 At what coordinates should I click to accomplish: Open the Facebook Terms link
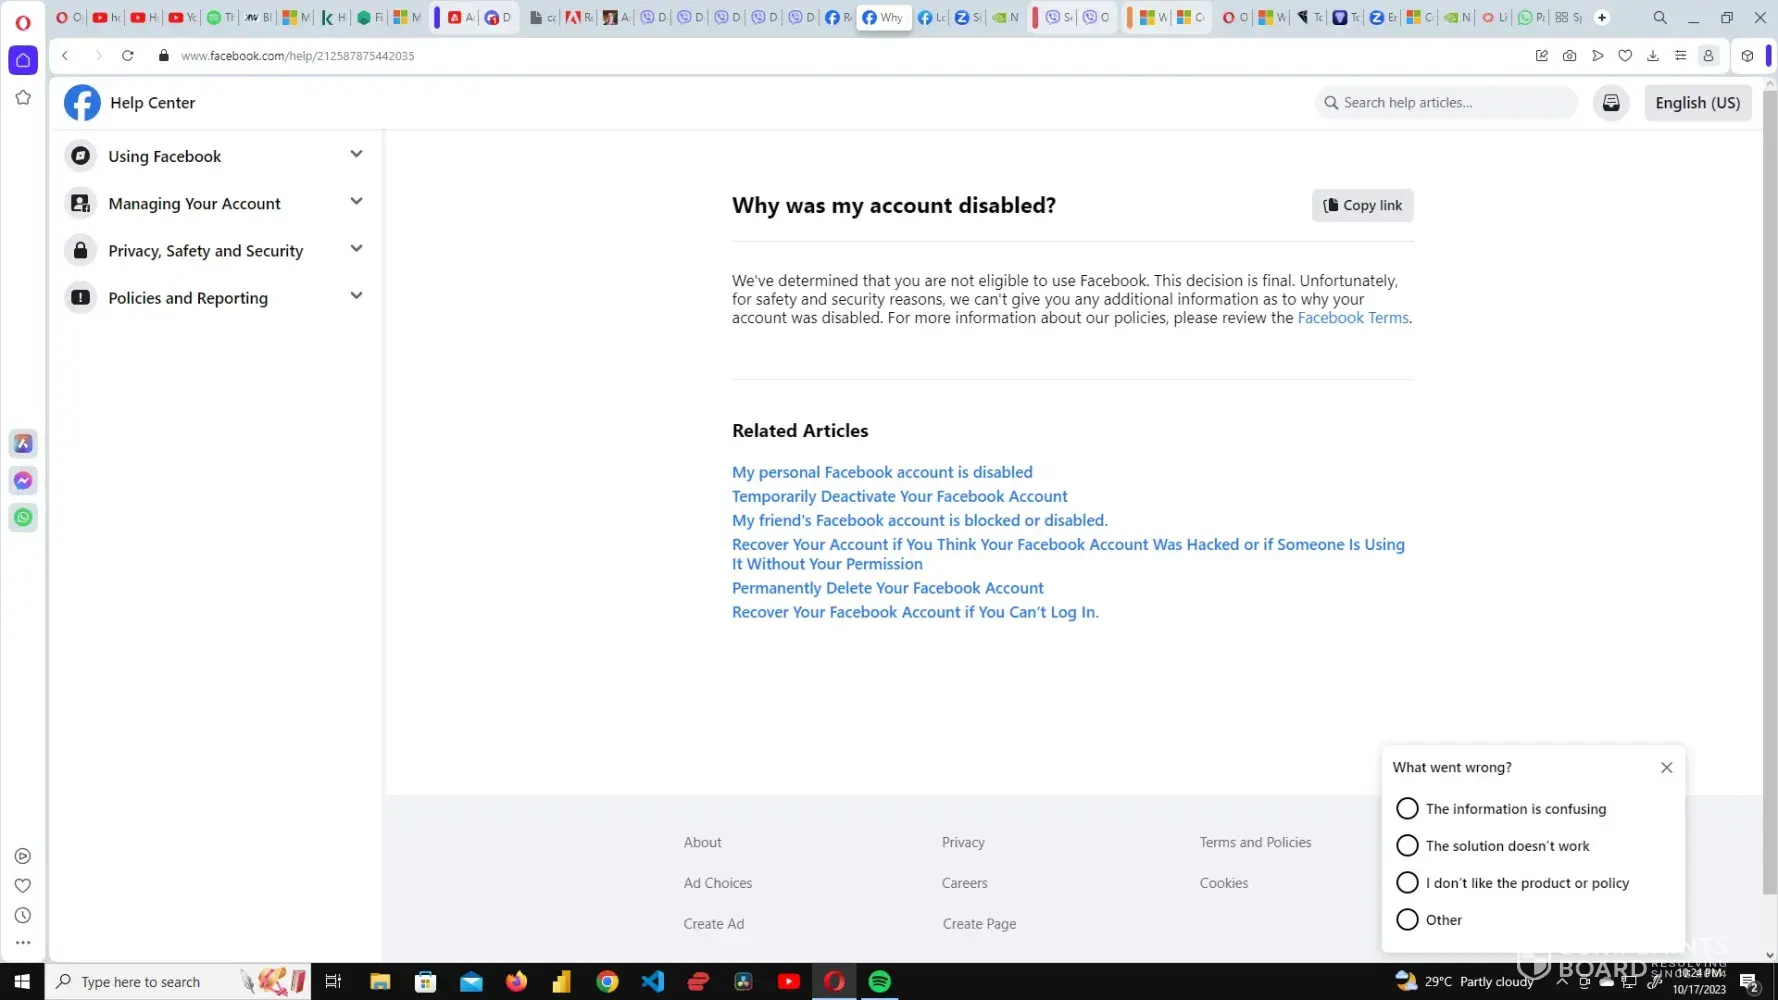tap(1352, 318)
